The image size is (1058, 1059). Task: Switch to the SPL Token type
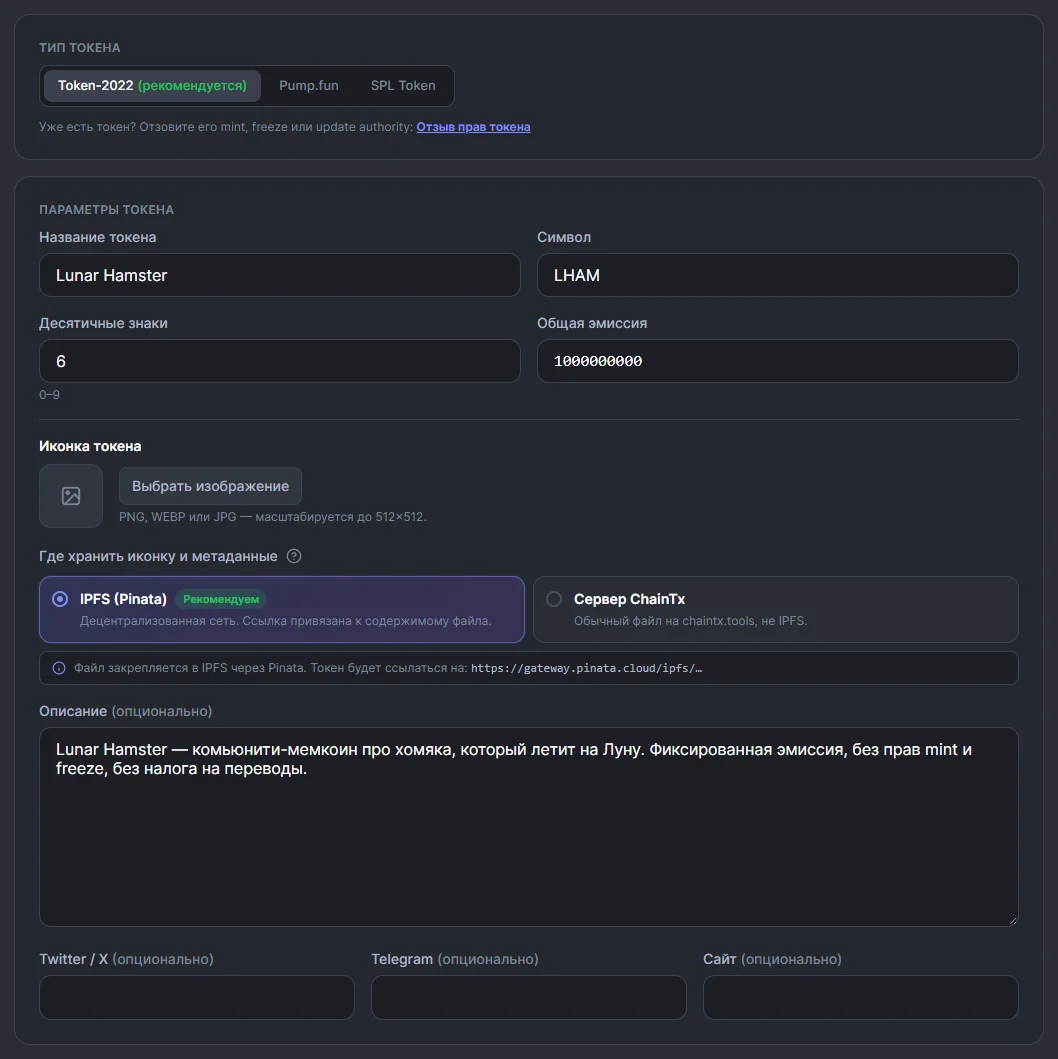point(403,86)
